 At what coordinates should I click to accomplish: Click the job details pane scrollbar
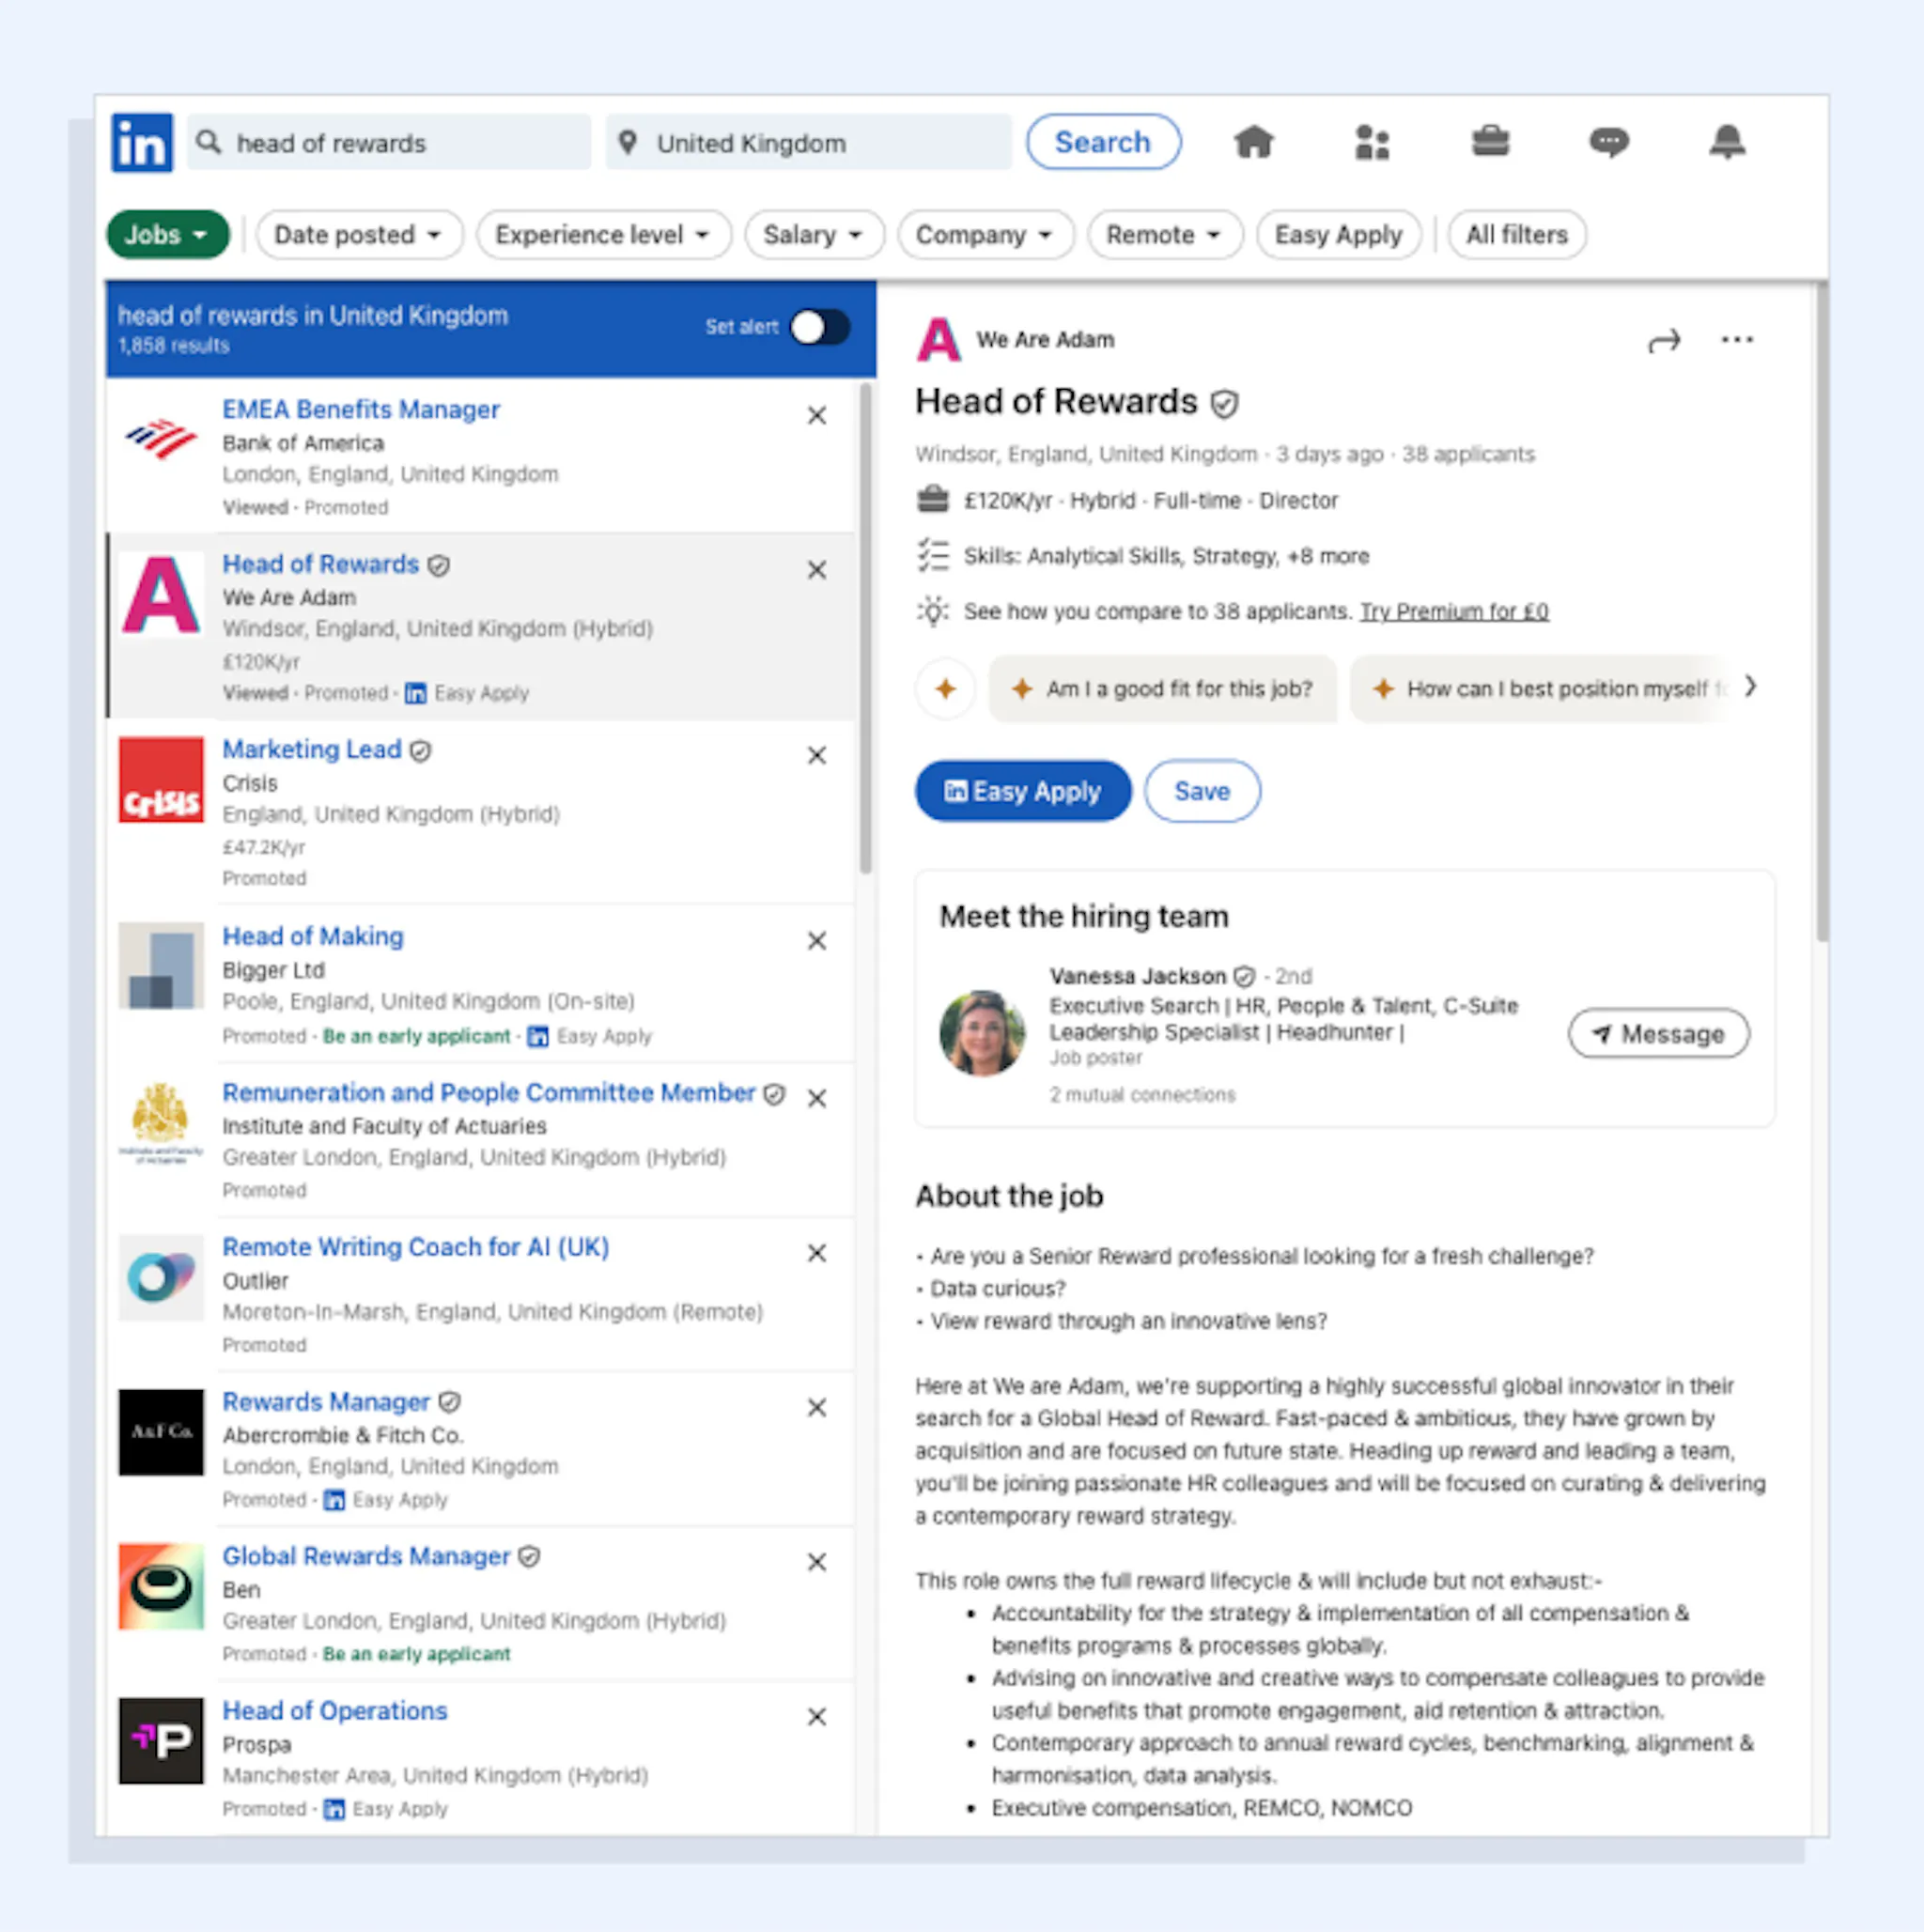[1822, 612]
